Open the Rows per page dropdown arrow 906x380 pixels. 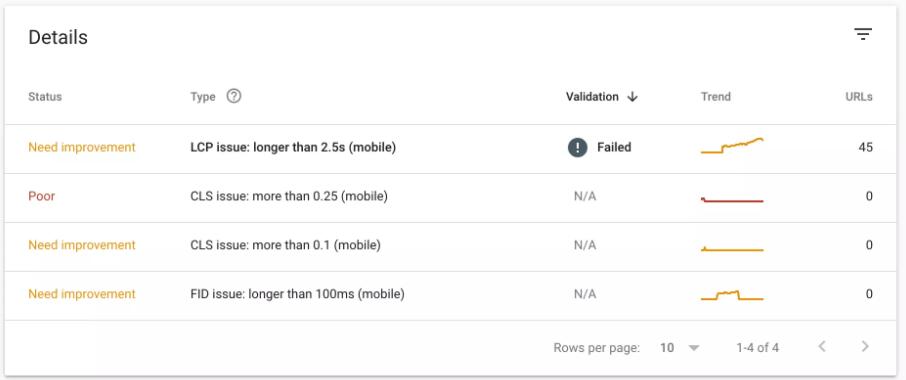[x=694, y=348]
